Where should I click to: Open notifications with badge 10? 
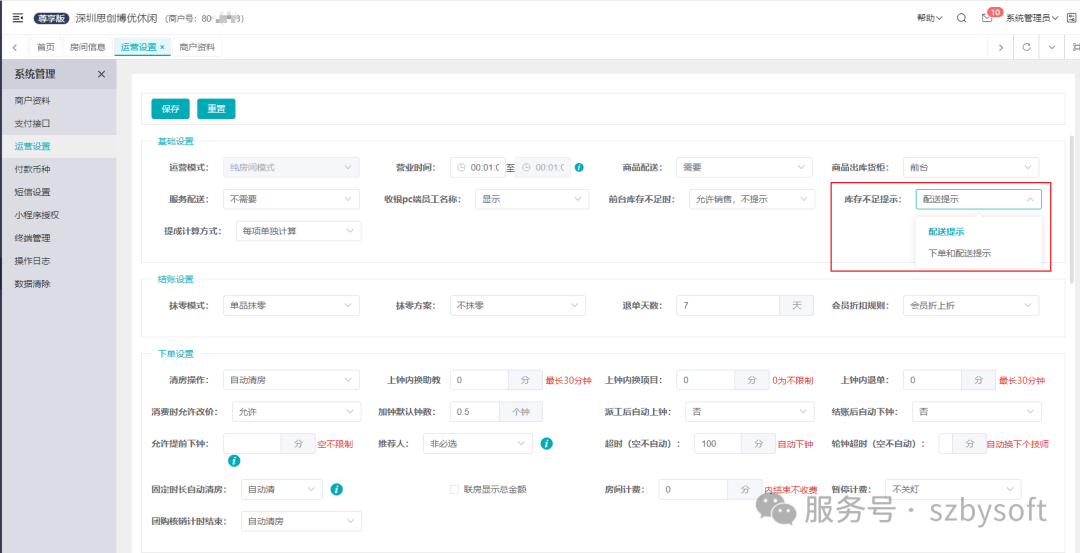pos(987,18)
